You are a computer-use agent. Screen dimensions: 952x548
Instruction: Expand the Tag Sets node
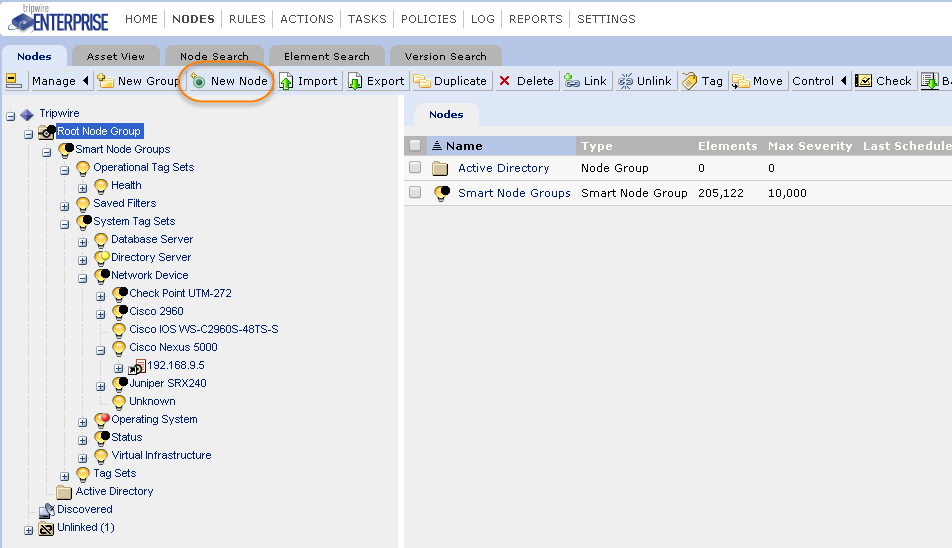click(64, 476)
